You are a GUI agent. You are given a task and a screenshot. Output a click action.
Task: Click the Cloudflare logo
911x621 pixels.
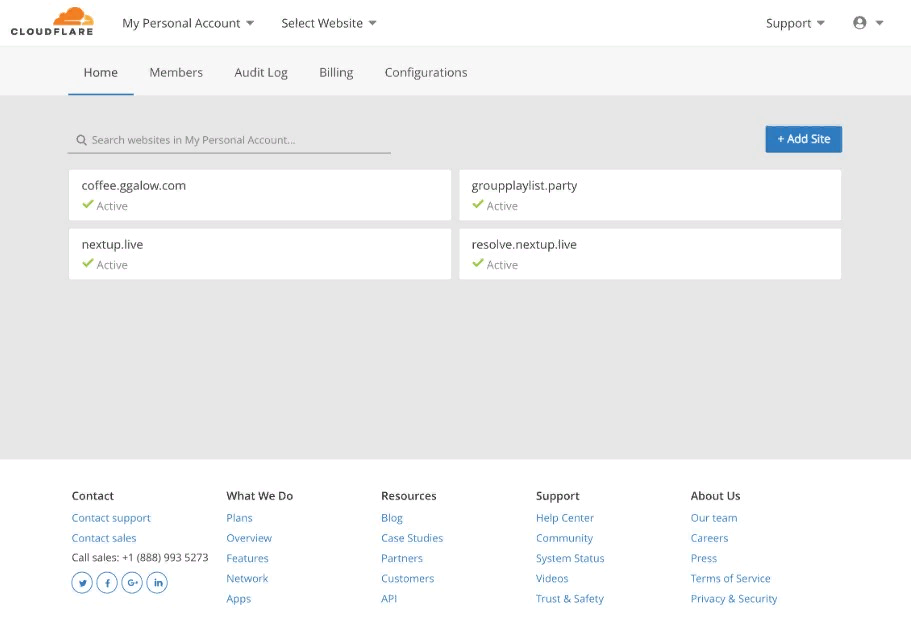click(52, 22)
